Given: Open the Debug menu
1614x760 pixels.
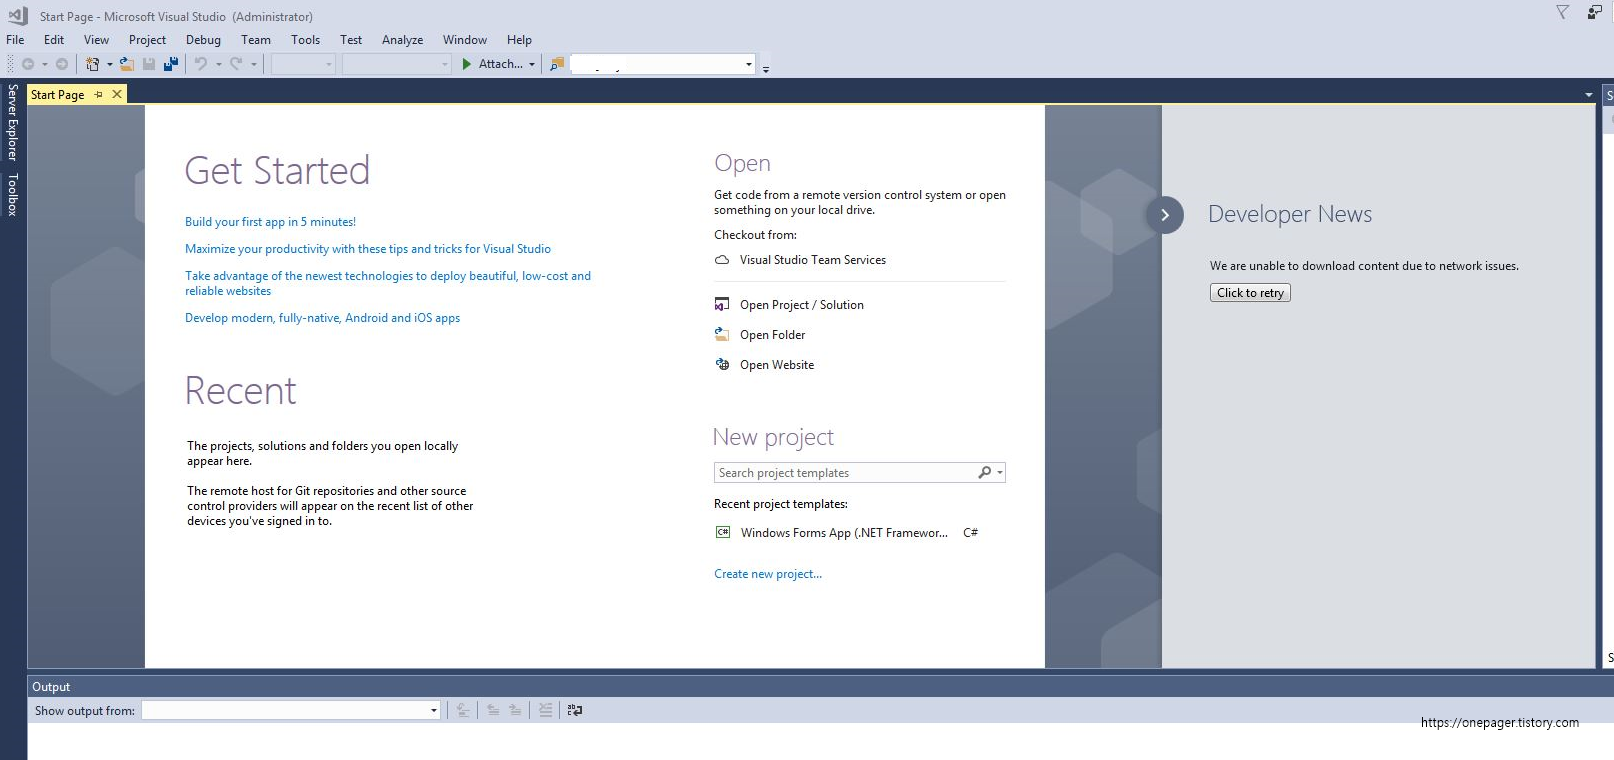Looking at the screenshot, I should click(x=203, y=40).
